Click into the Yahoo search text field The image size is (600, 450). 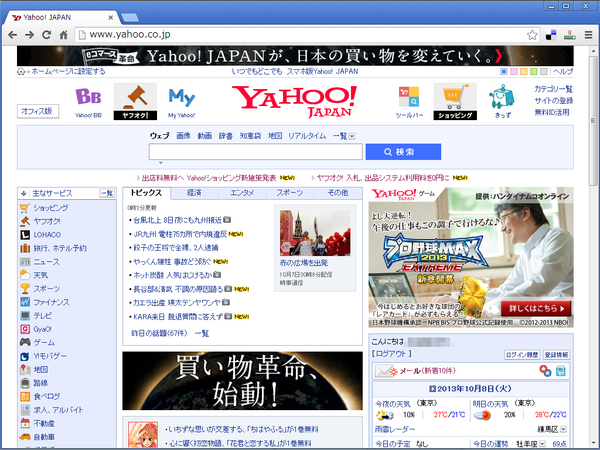coord(254,152)
